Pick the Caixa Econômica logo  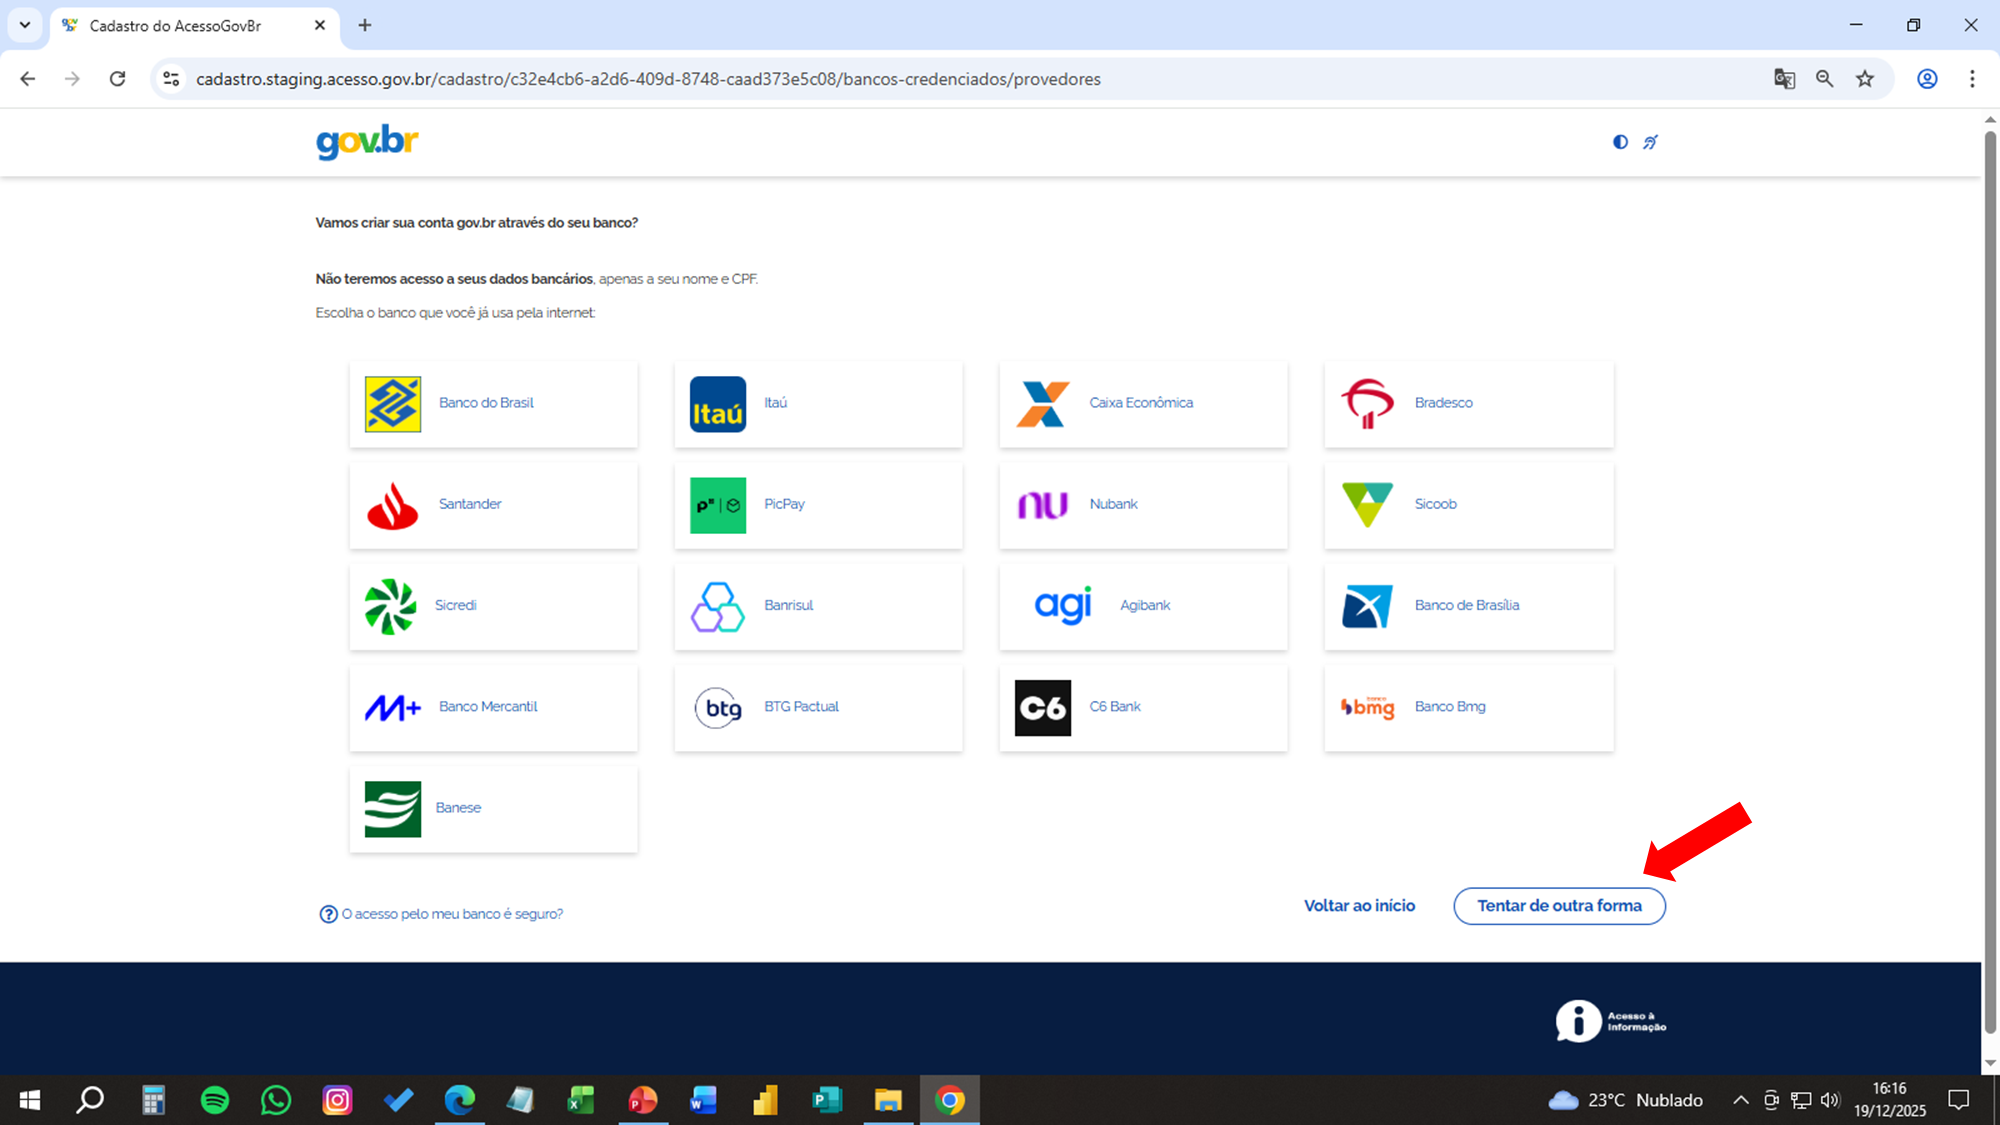click(x=1043, y=404)
